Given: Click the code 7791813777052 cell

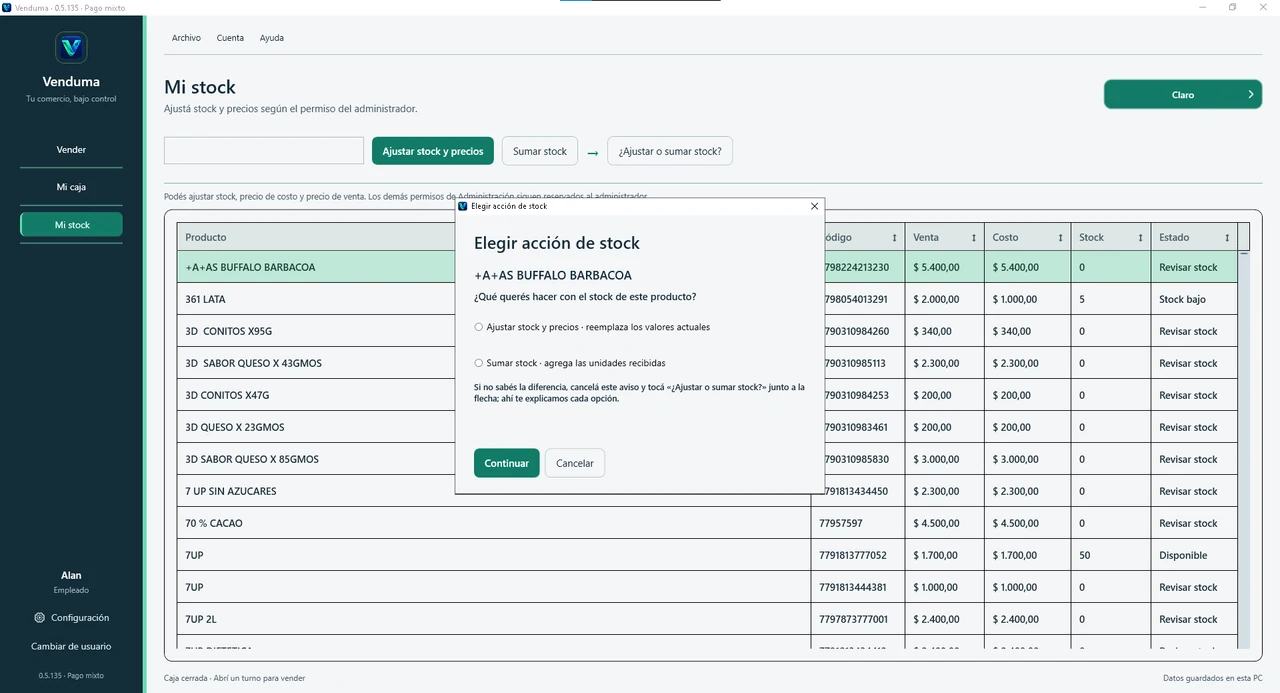Looking at the screenshot, I should tap(857, 555).
